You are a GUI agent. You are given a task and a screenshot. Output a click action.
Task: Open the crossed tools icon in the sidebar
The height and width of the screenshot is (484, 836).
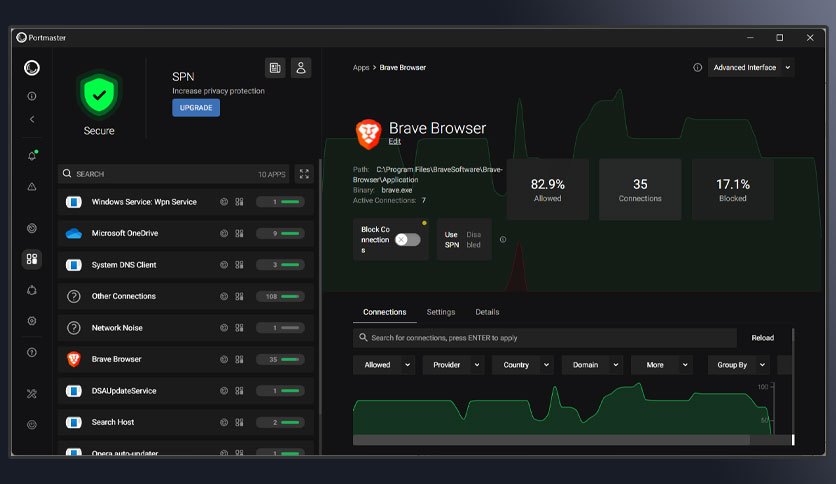click(x=32, y=393)
